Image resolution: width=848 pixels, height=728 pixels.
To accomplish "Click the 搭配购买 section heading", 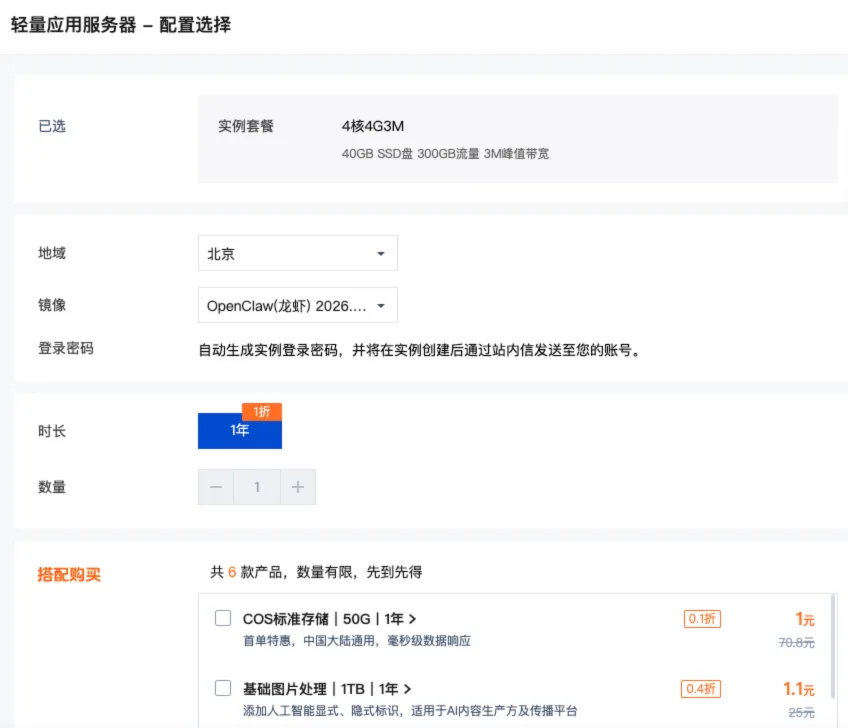I will coord(69,574).
